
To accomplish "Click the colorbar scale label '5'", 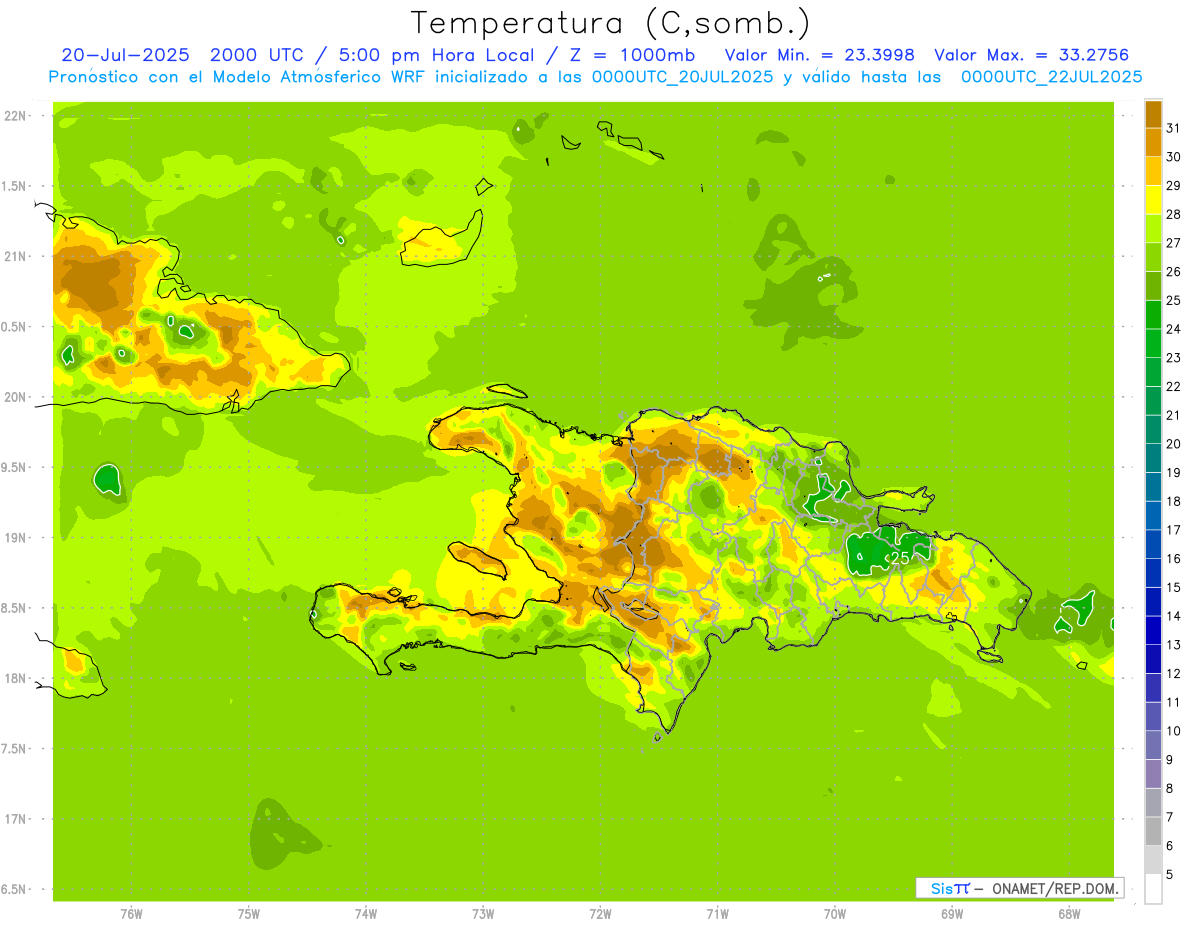I will click(1170, 875).
